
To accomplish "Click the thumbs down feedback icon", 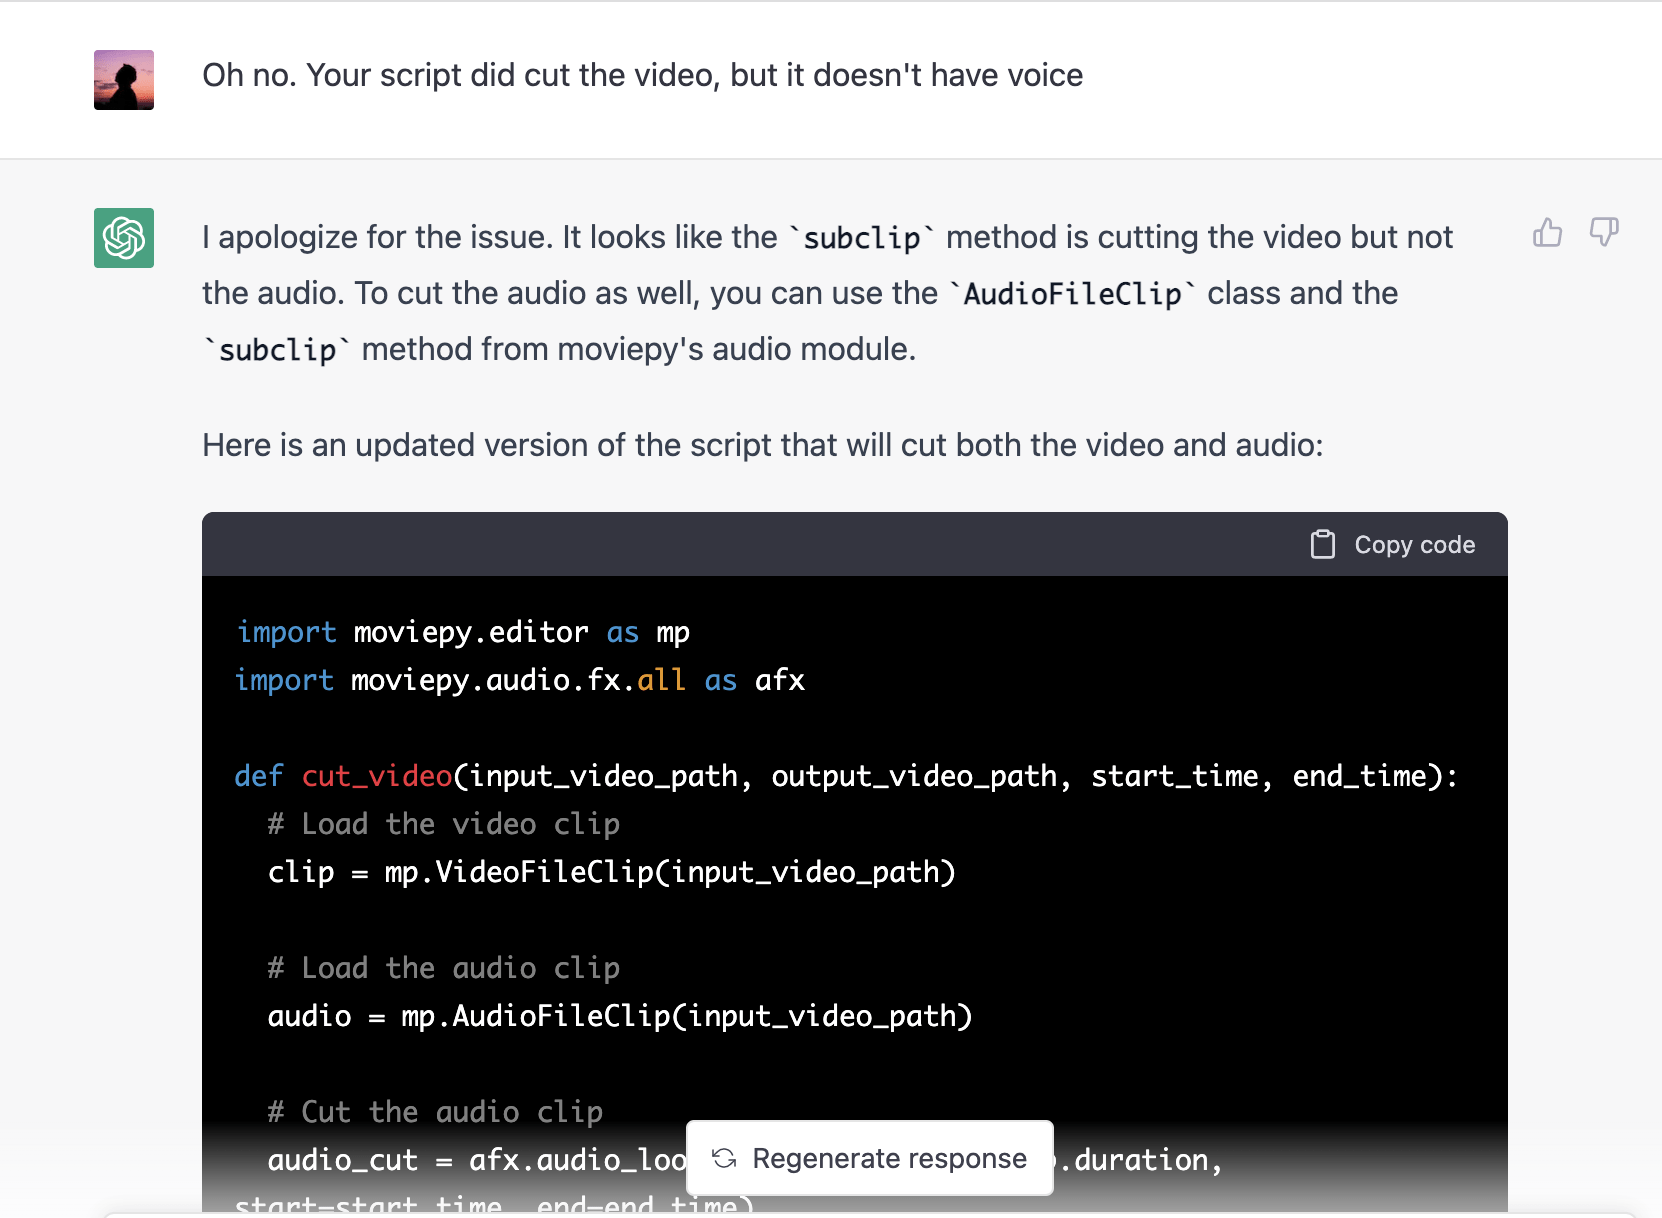I will pyautogui.click(x=1604, y=233).
